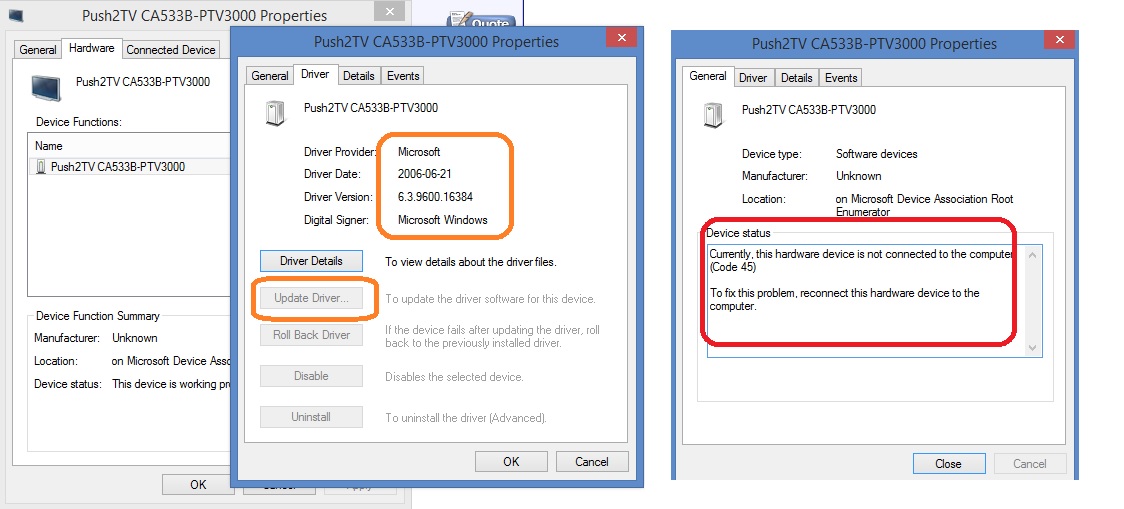Open Connected Device tab in left window

(x=171, y=49)
